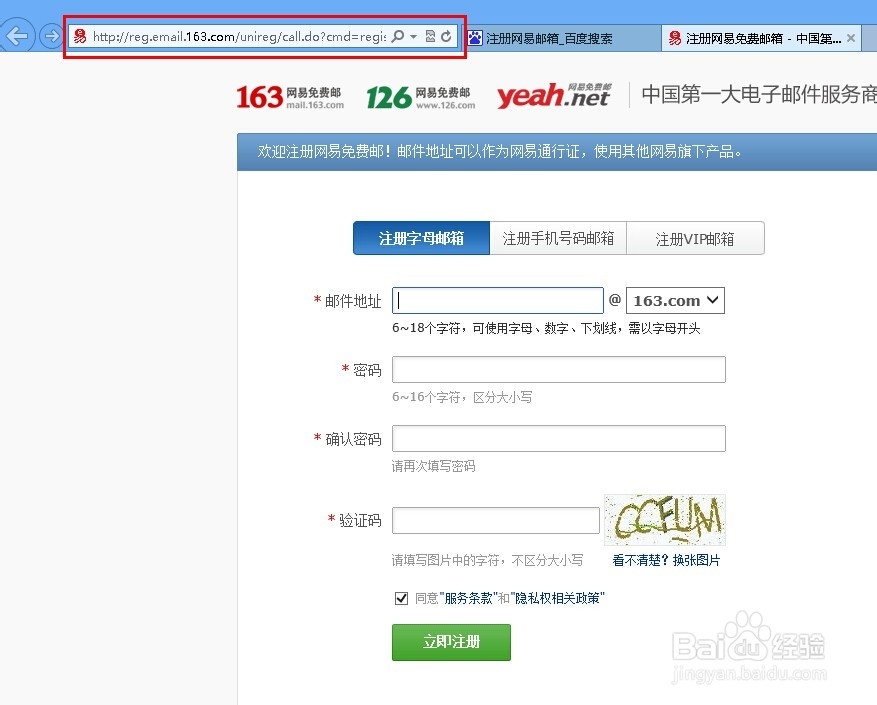Click the Baidu favicon on the search tab
The image size is (877, 705).
475,38
